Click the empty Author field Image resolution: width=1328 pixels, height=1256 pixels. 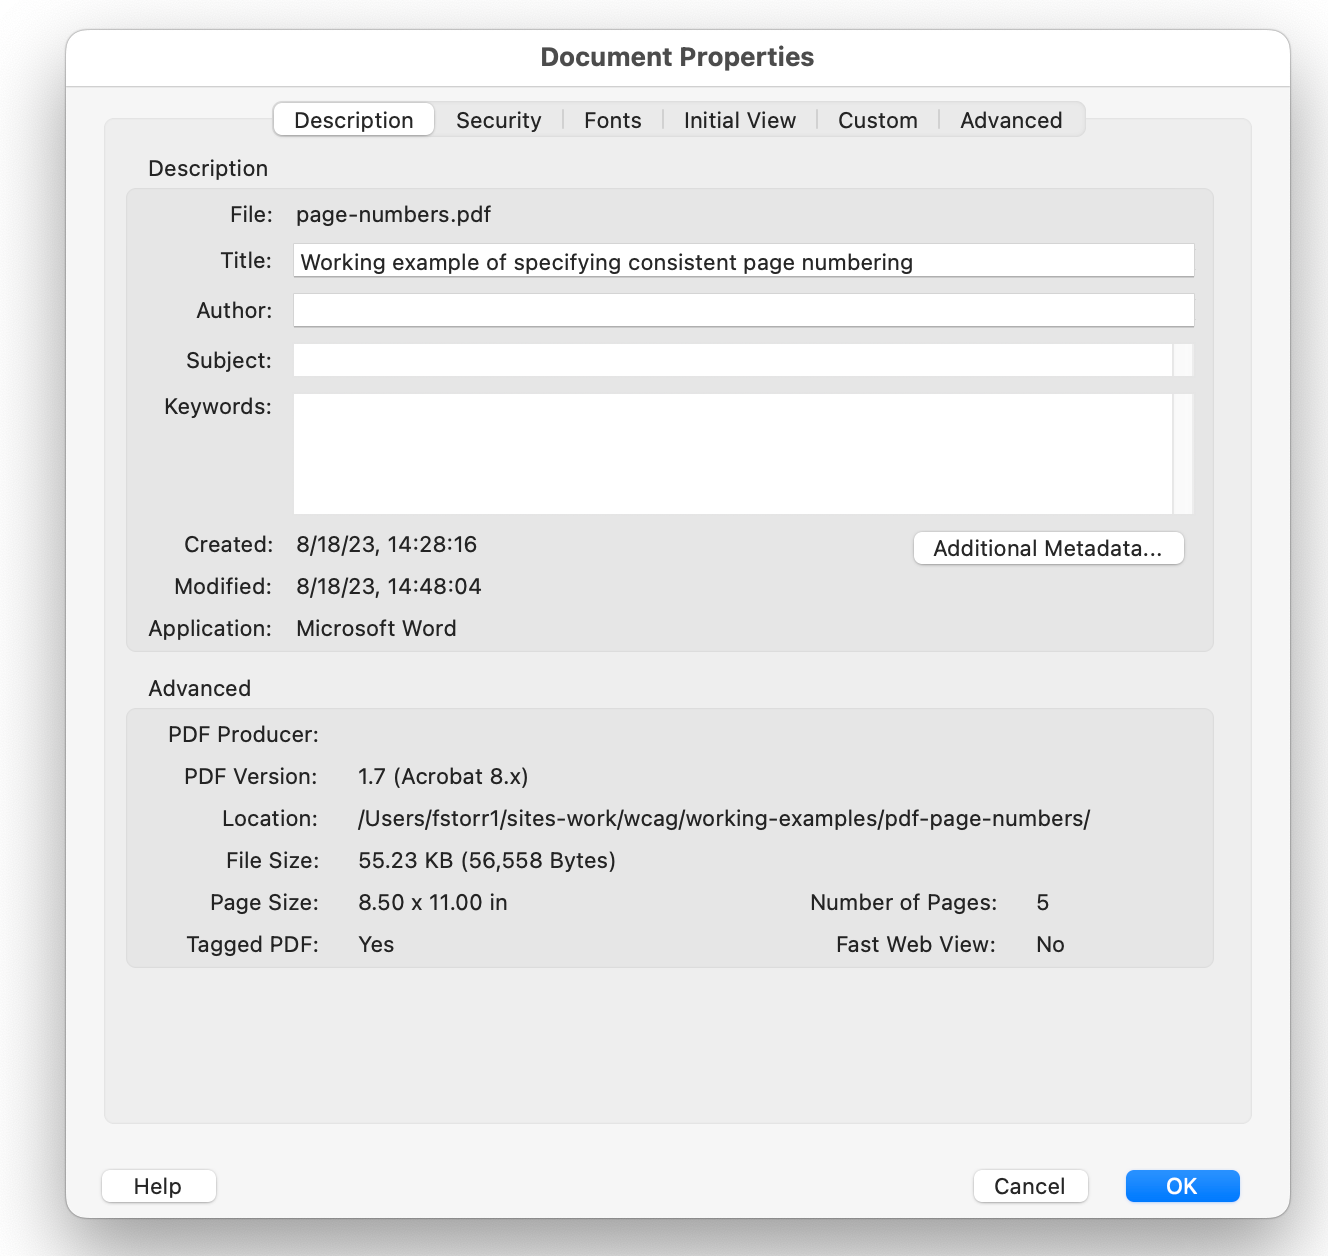(743, 310)
